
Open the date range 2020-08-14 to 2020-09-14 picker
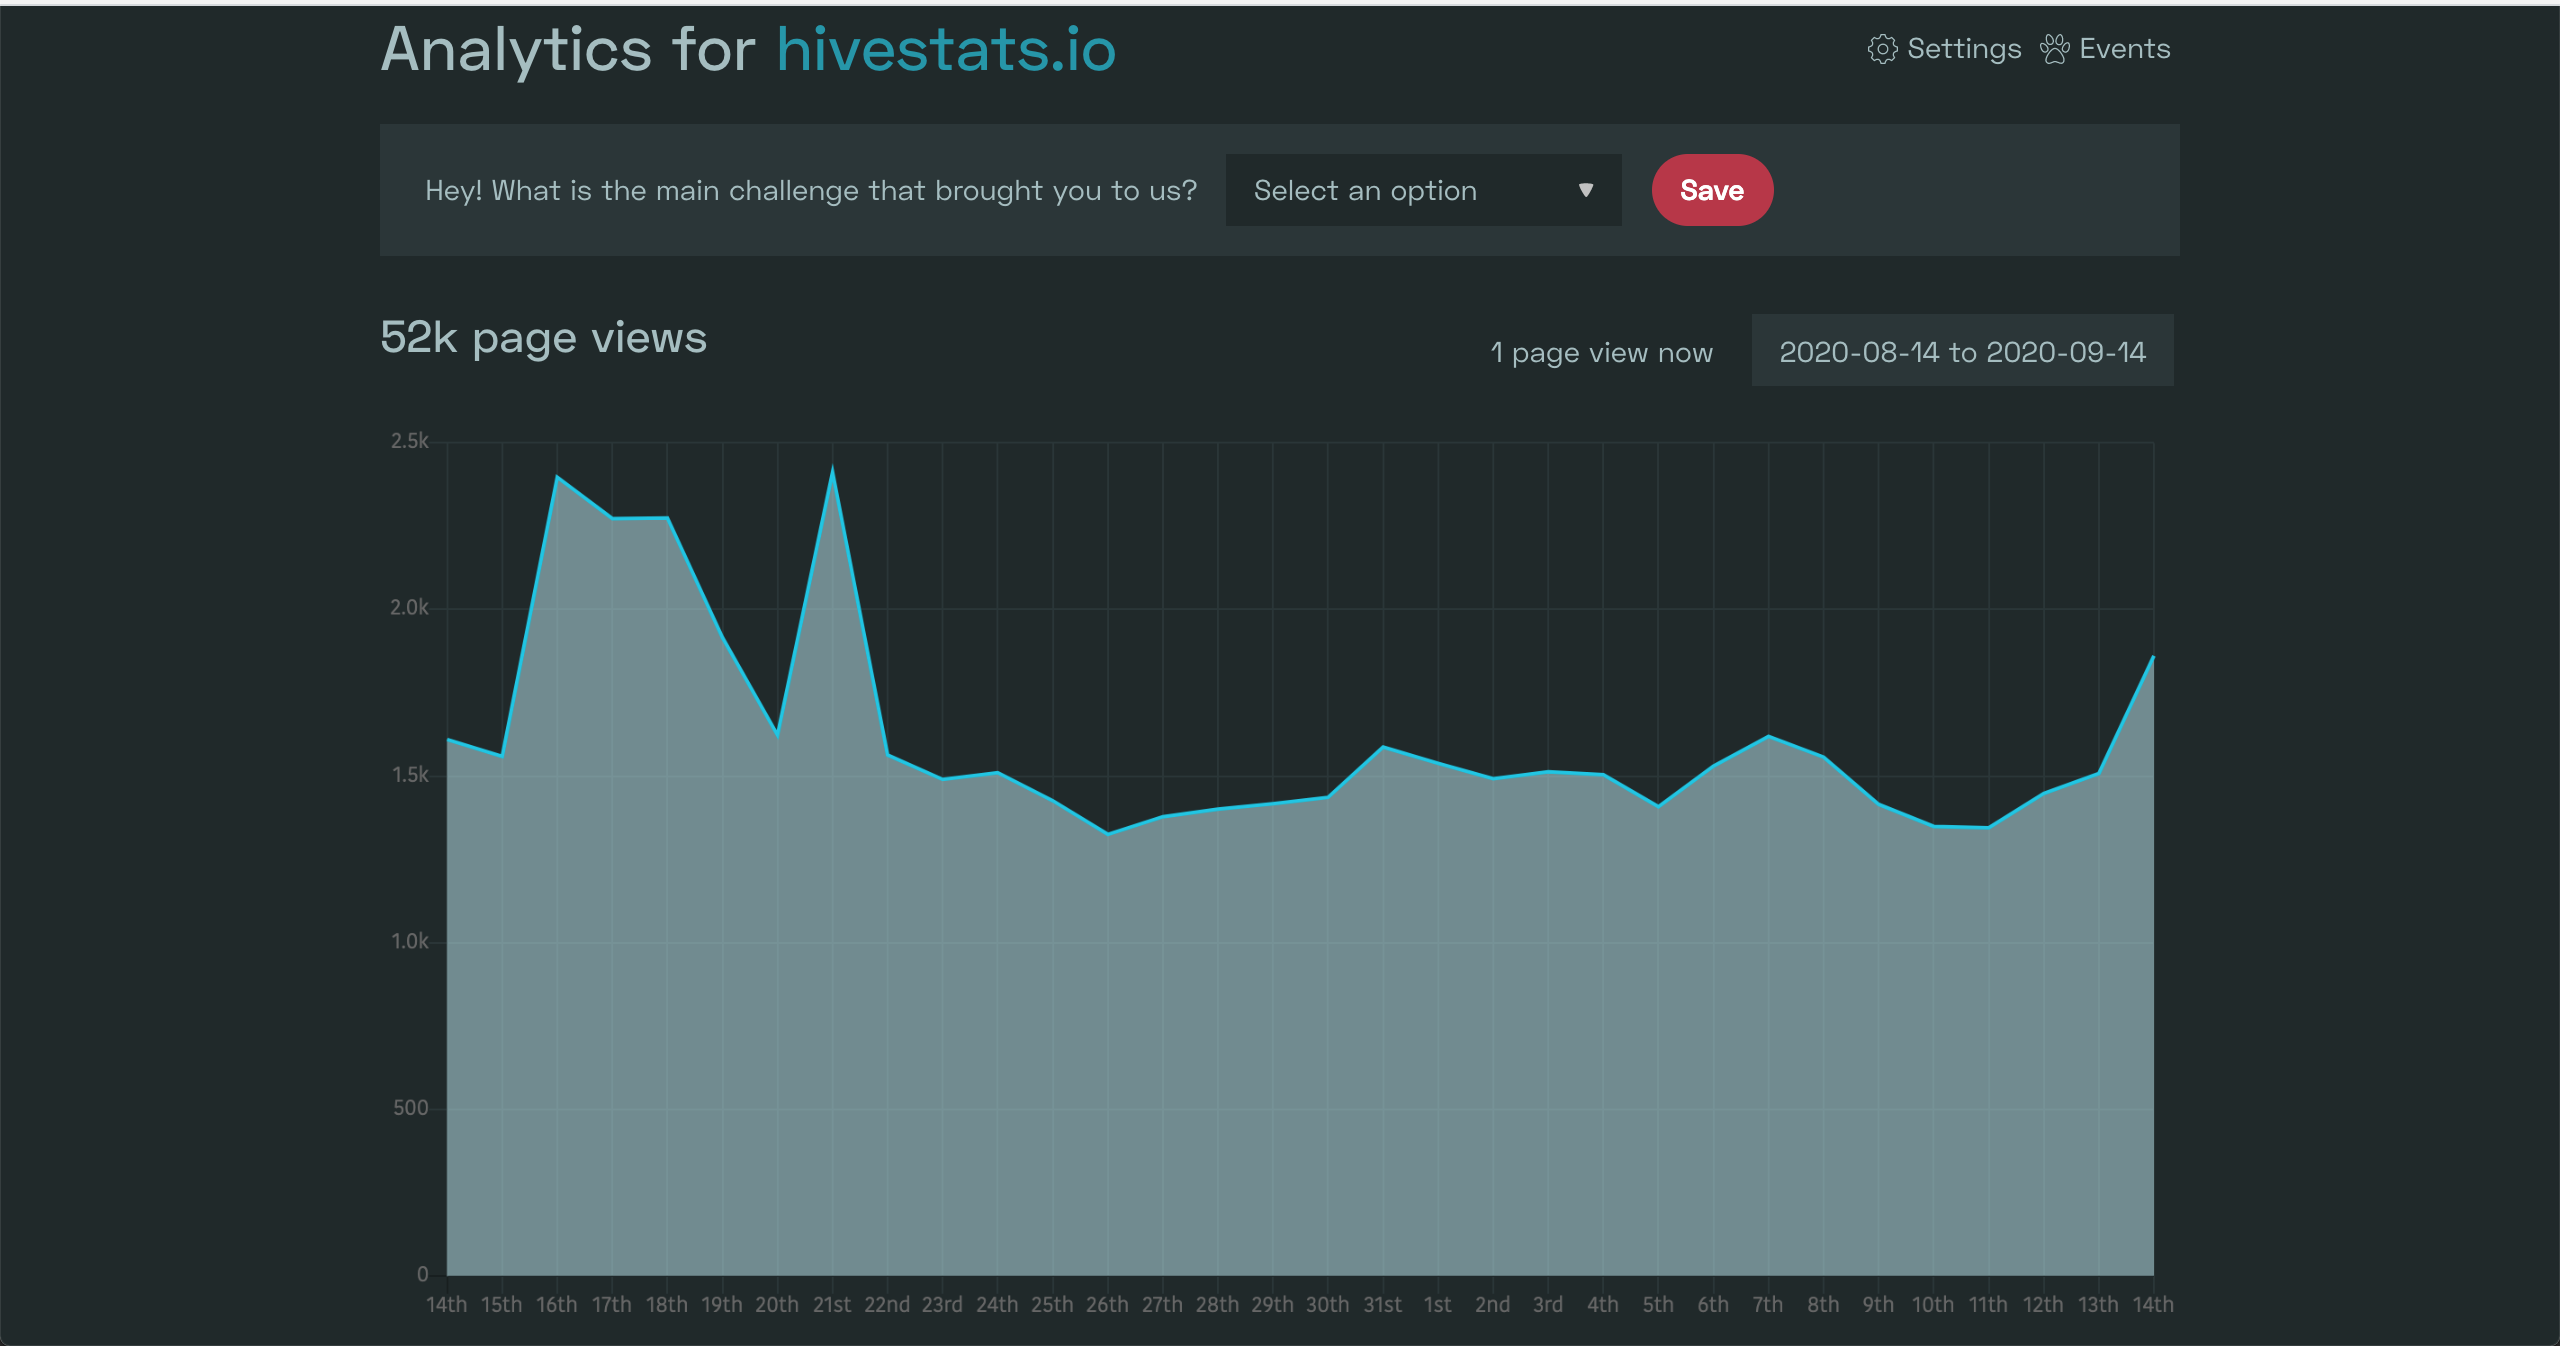tap(1962, 351)
